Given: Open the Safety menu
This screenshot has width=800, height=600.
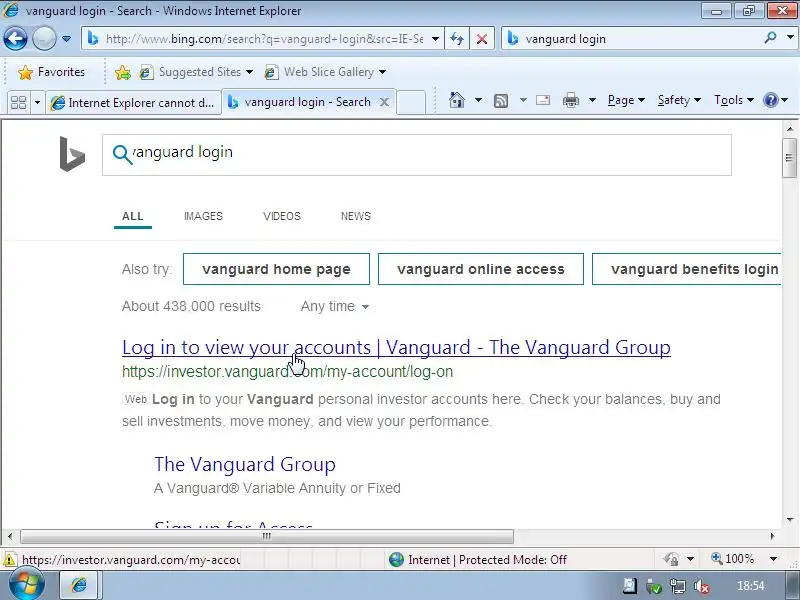Looking at the screenshot, I should (x=679, y=100).
